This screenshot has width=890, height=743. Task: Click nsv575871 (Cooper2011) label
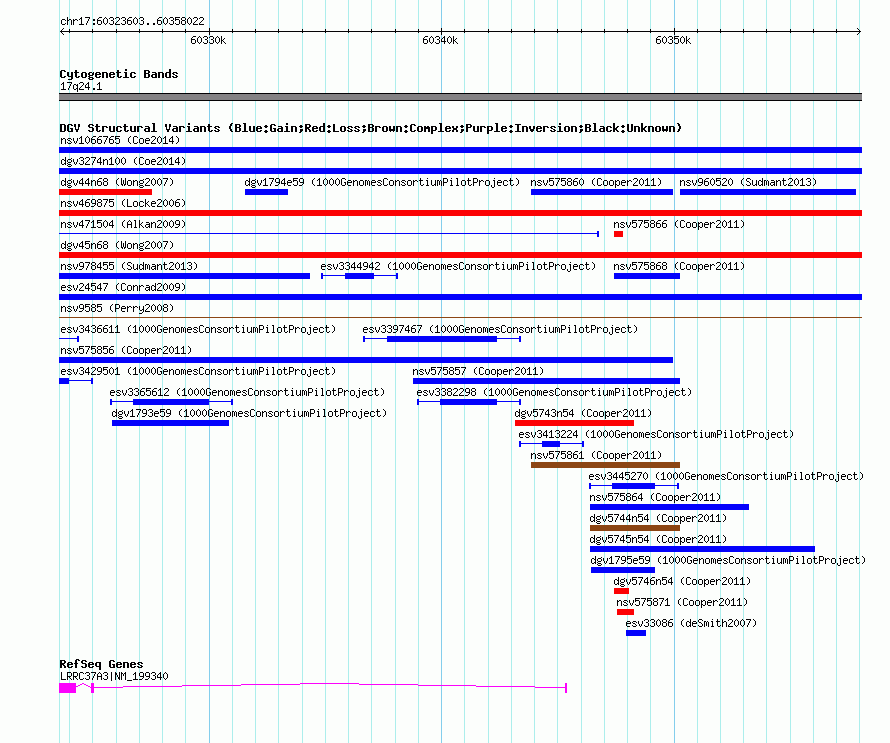[x=682, y=602]
